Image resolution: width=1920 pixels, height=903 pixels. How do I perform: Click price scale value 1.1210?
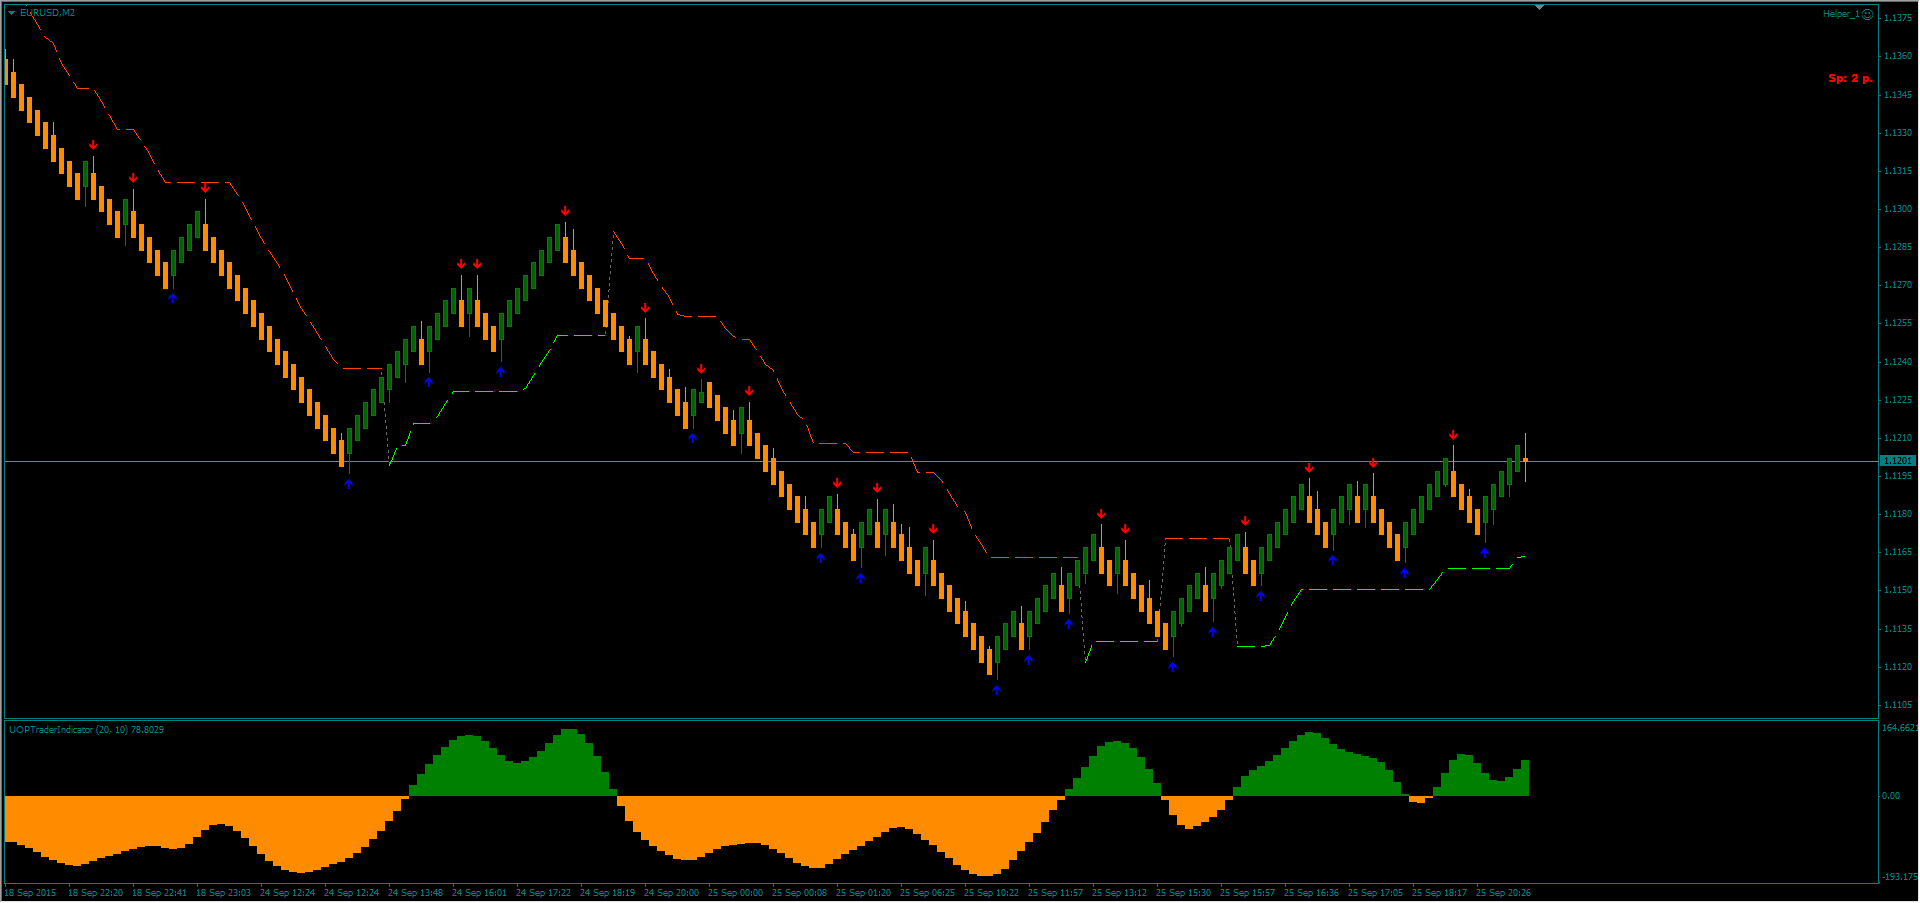(x=1898, y=438)
